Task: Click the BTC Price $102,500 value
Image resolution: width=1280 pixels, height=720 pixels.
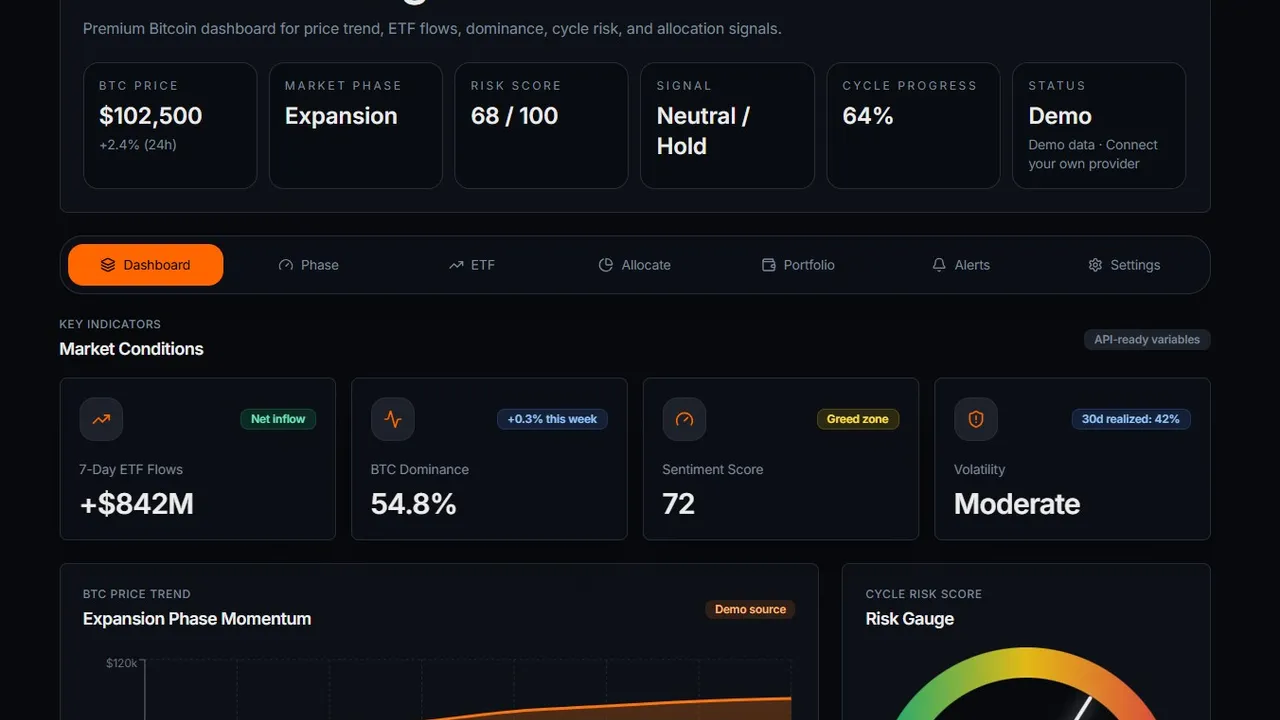Action: pyautogui.click(x=151, y=116)
